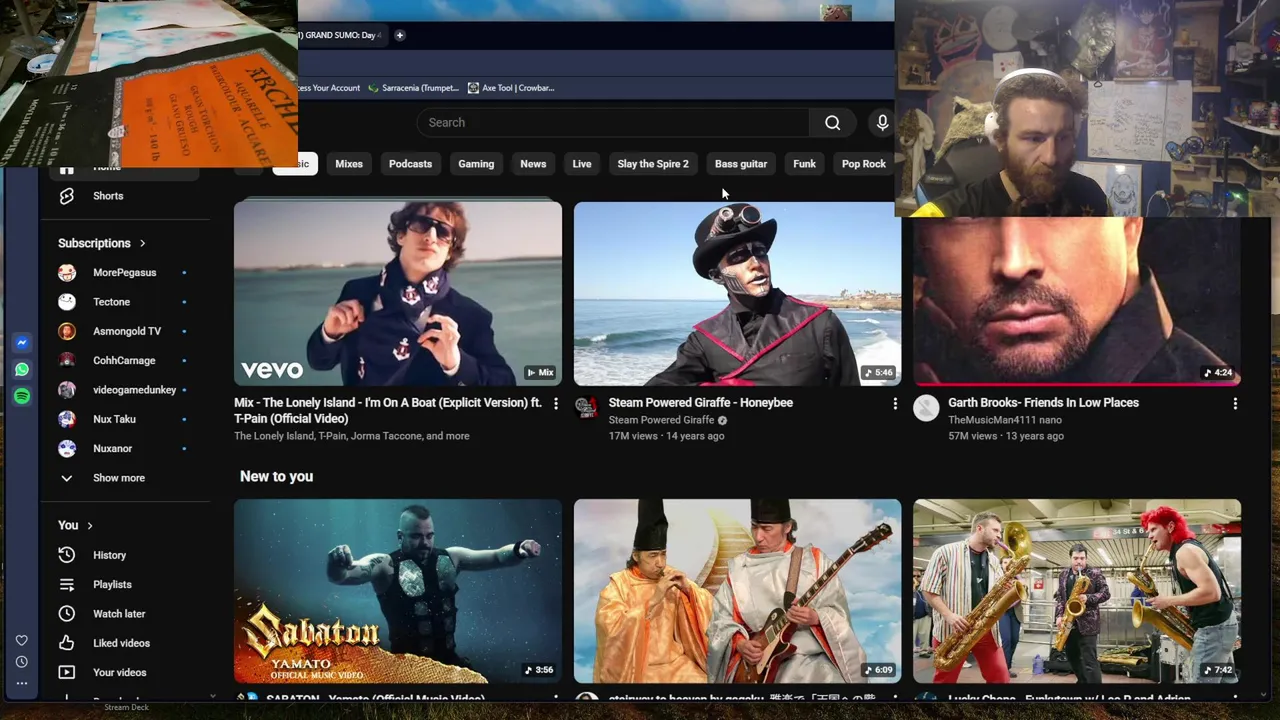Click Steam Powered Giraffe channel name
This screenshot has height=720, width=1280.
(x=661, y=420)
